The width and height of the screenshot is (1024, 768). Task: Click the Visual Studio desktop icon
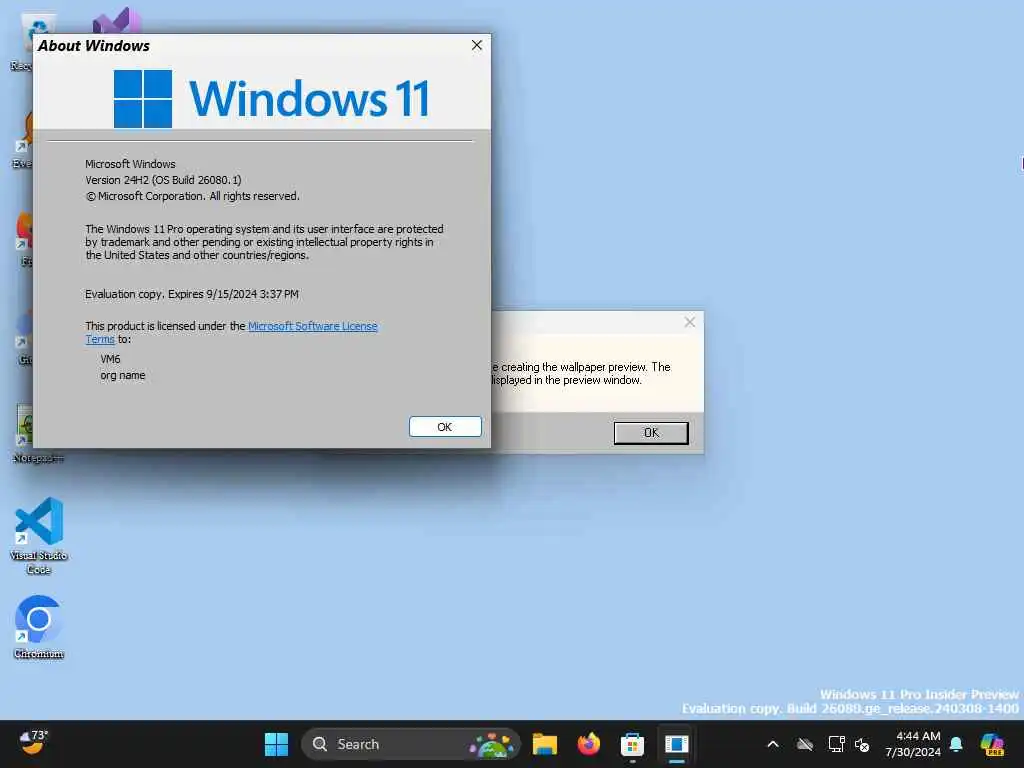[x=118, y=21]
